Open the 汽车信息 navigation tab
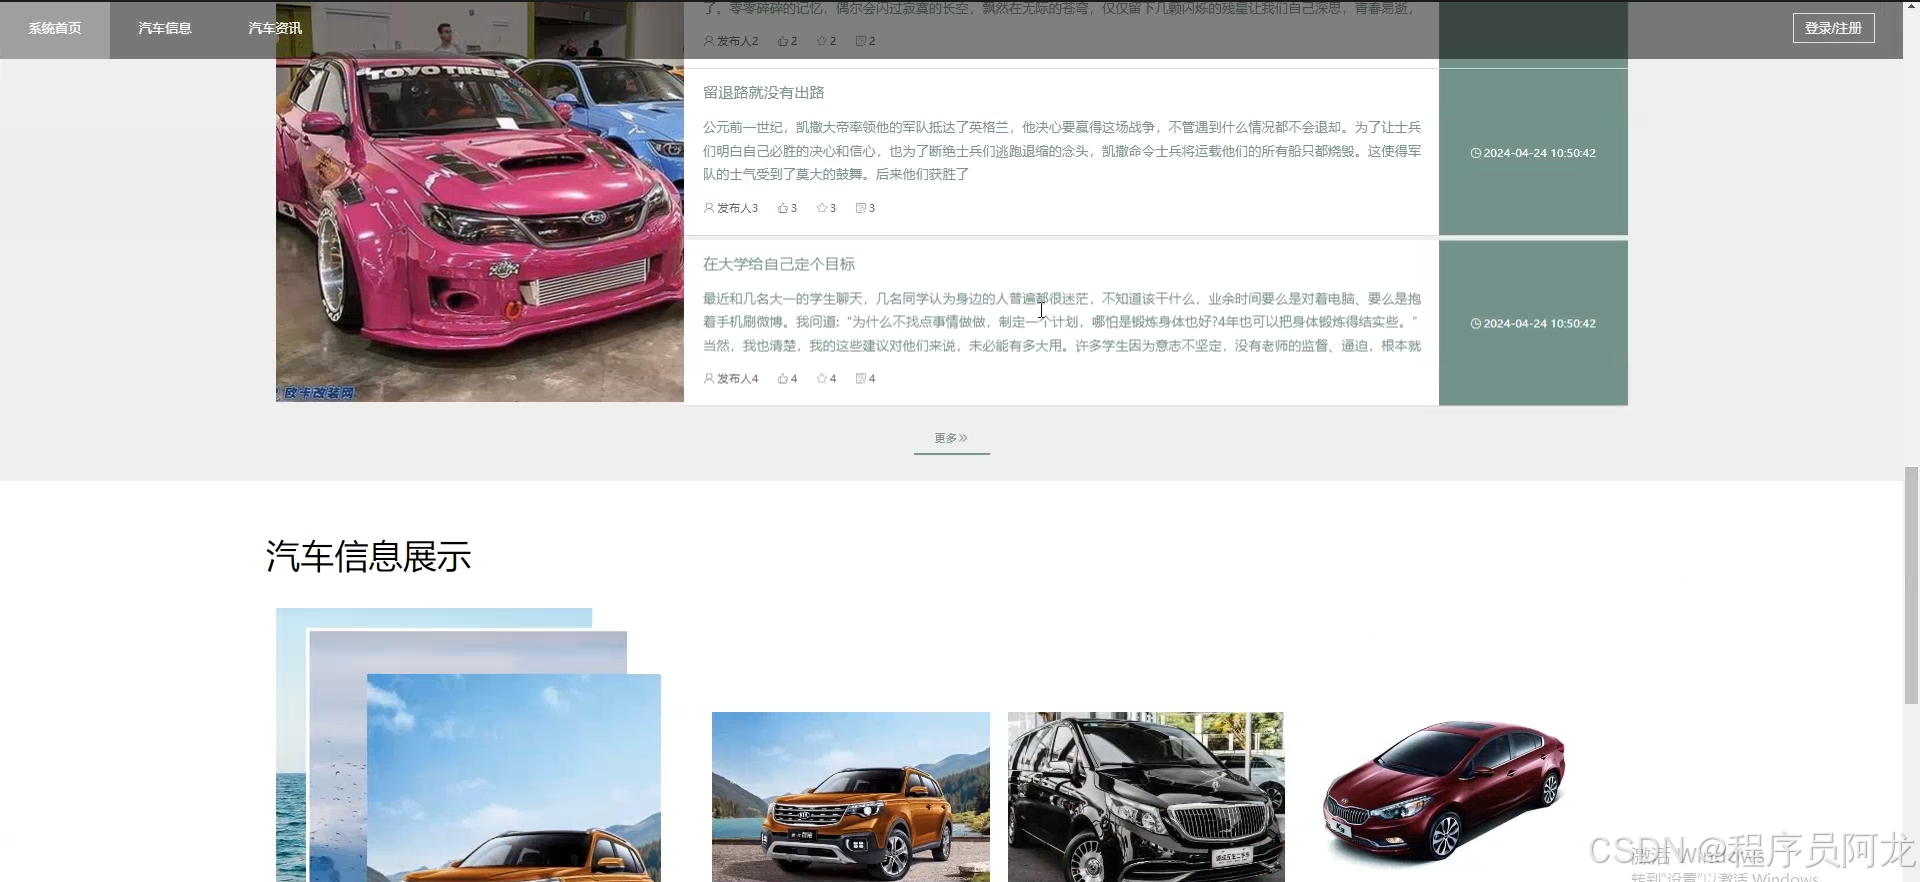 coord(165,29)
